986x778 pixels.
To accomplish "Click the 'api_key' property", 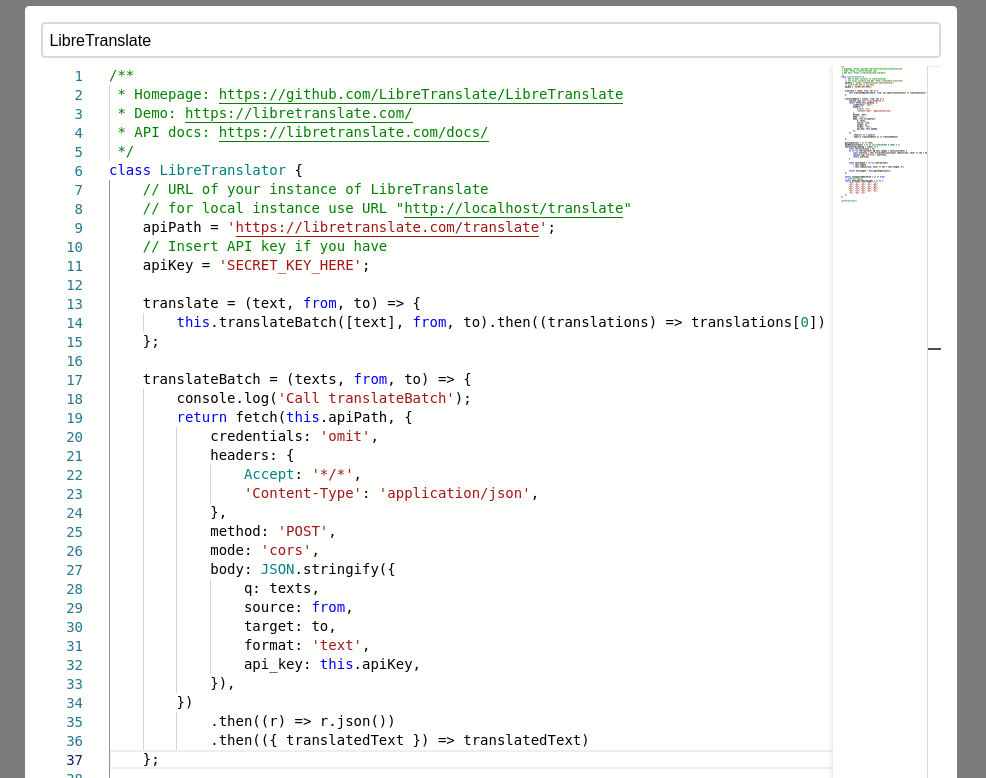I will click(x=274, y=664).
